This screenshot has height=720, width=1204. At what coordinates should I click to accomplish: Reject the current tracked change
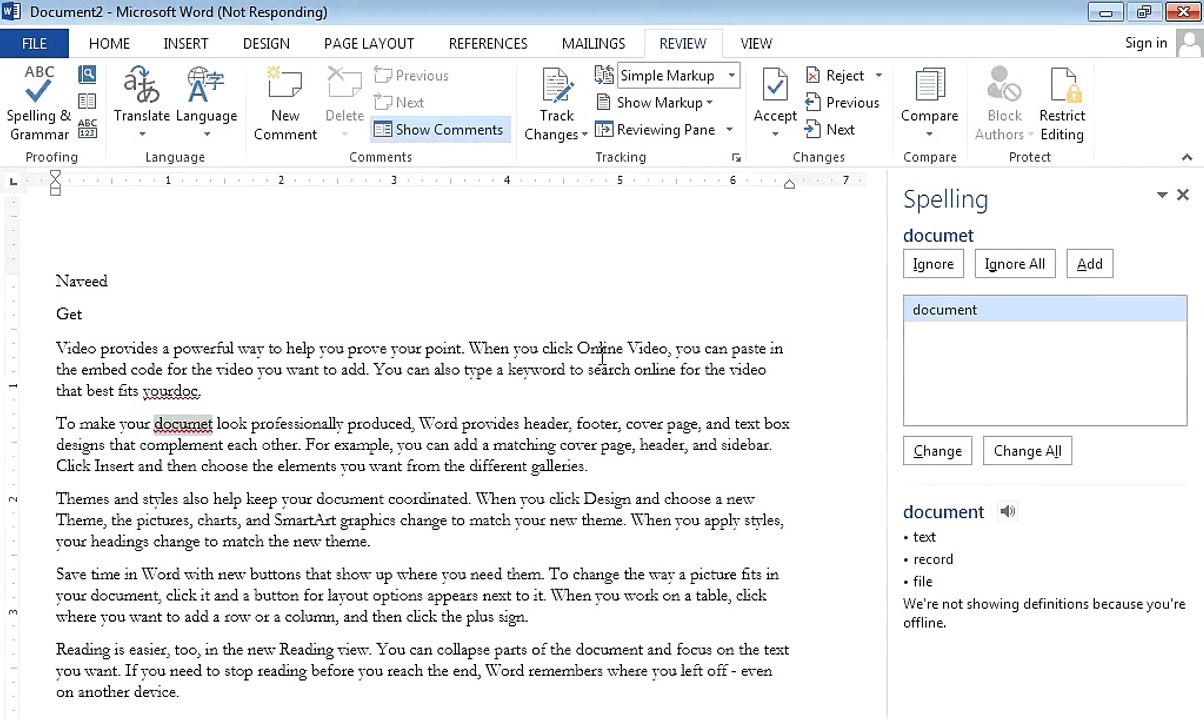pos(835,76)
